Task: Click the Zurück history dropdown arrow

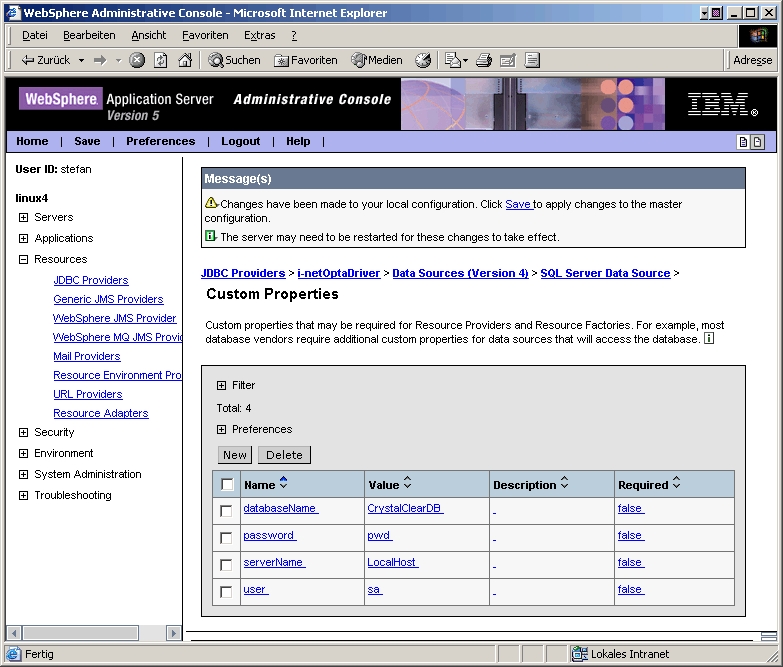Action: (81, 60)
